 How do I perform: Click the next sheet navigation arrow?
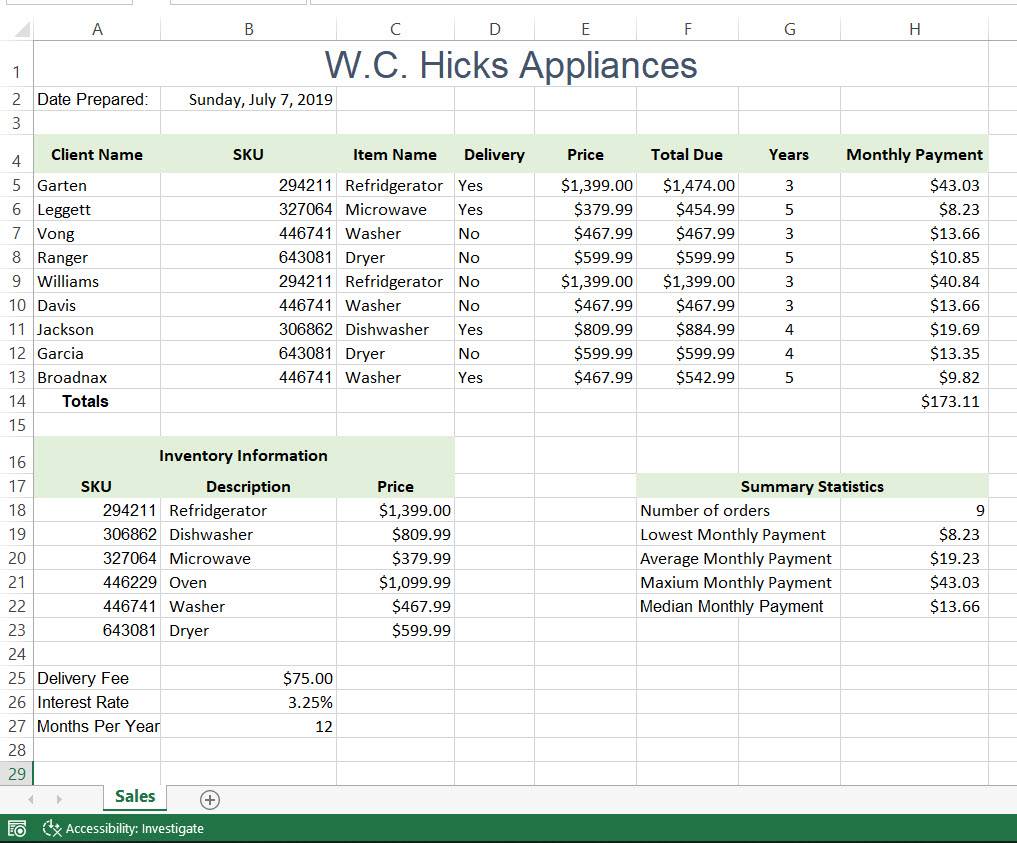tap(59, 800)
